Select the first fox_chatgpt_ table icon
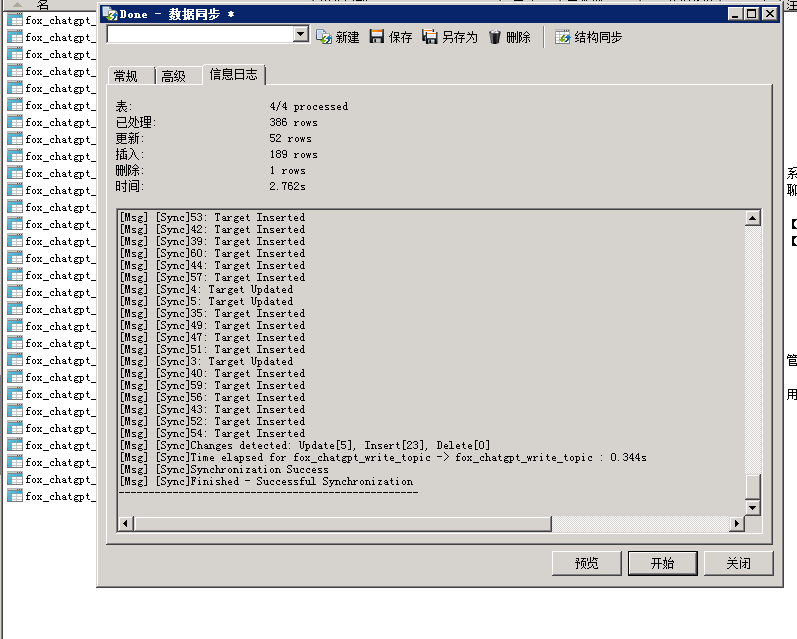Image resolution: width=797 pixels, height=639 pixels. click(x=15, y=20)
